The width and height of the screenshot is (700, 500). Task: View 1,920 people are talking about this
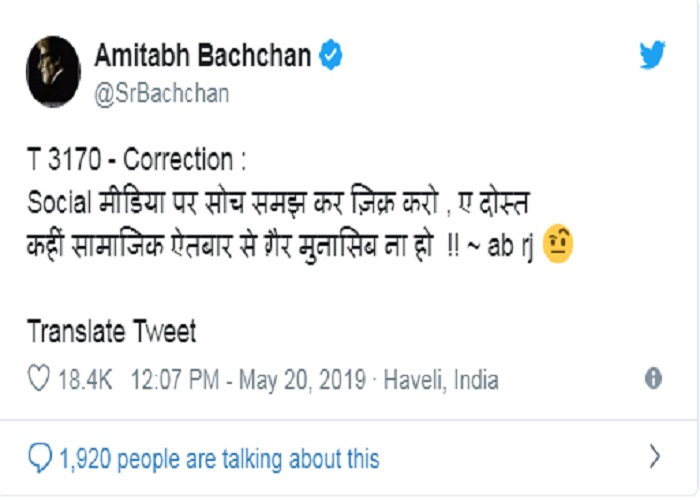(x=219, y=459)
